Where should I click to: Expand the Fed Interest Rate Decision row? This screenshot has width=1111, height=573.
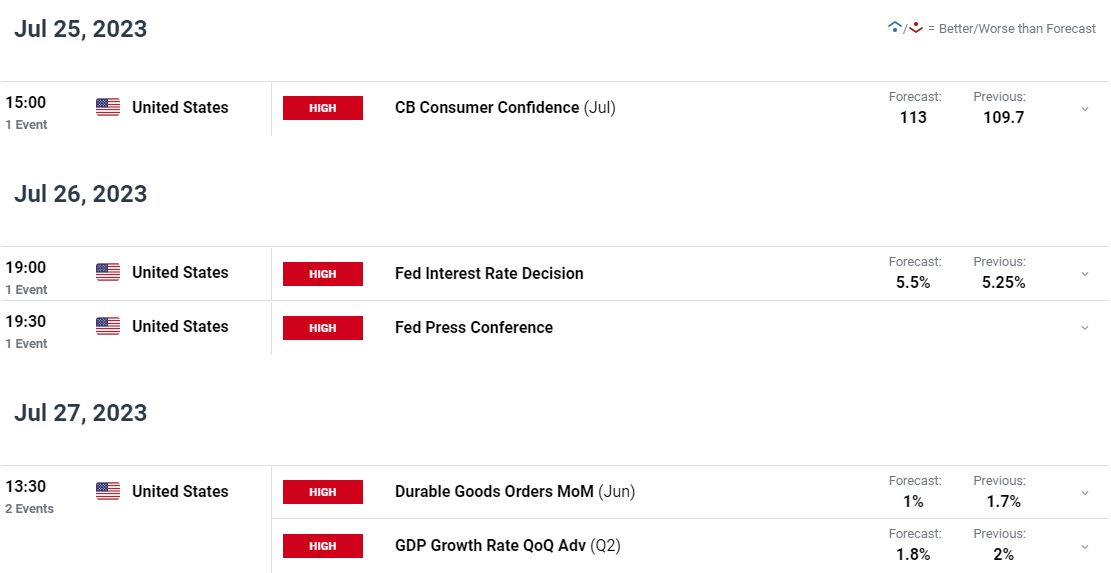pos(1085,274)
